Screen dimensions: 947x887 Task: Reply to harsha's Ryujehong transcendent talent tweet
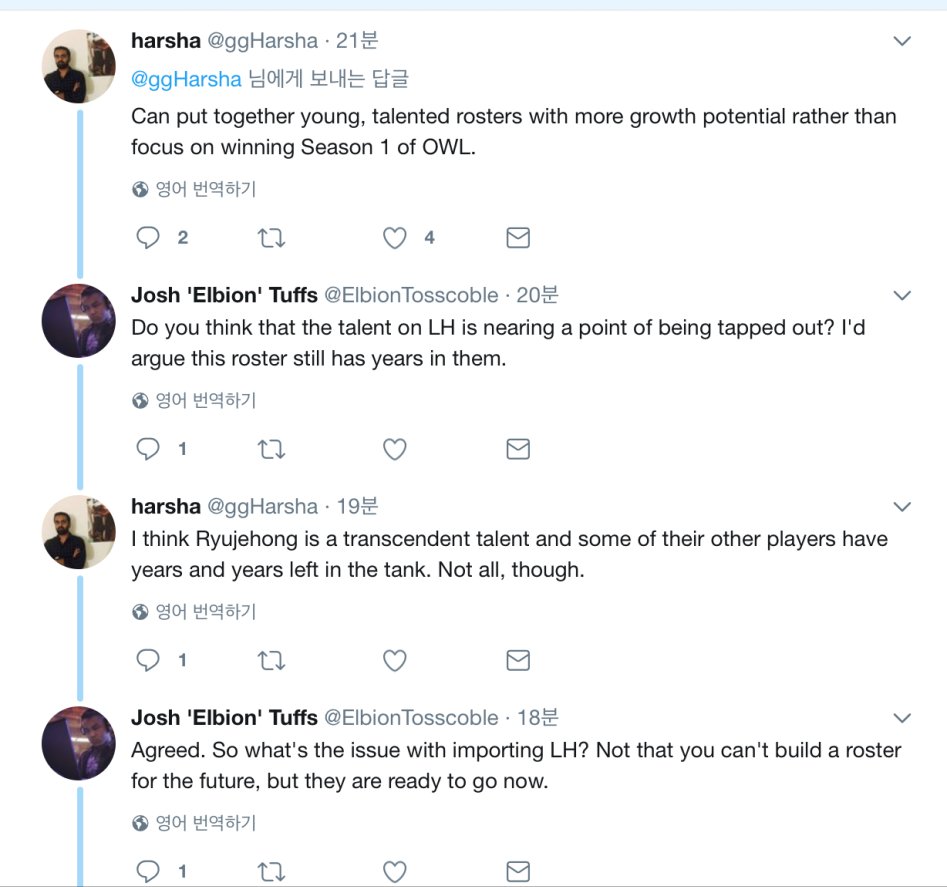coord(148,661)
